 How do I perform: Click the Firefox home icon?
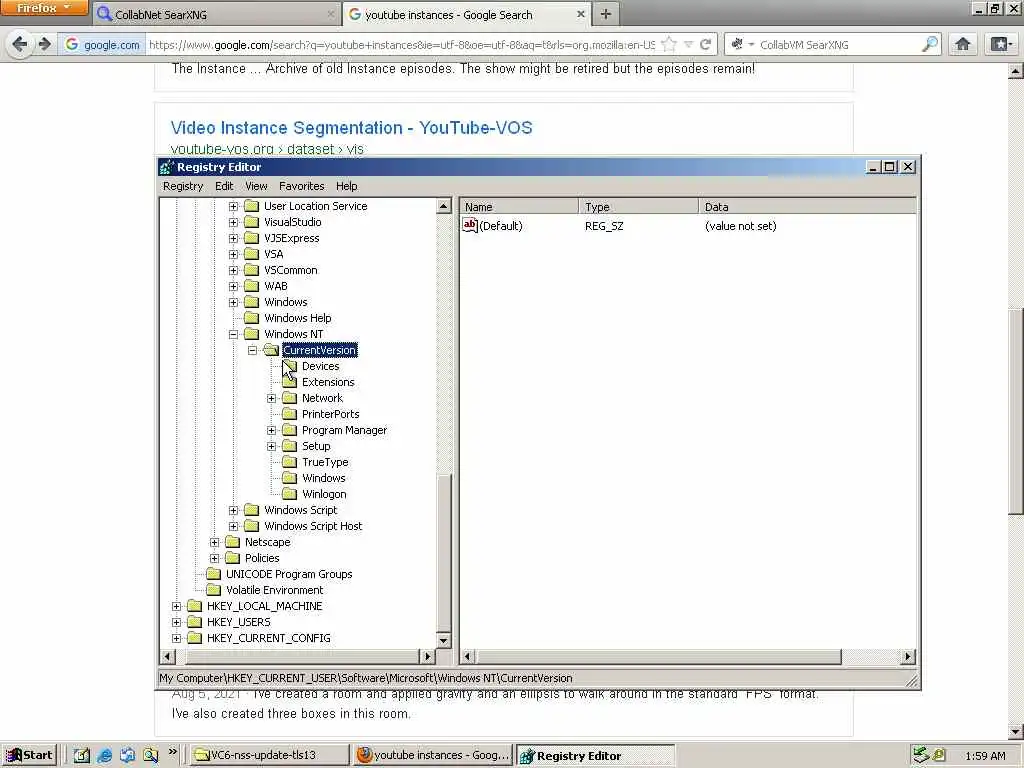pyautogui.click(x=963, y=44)
